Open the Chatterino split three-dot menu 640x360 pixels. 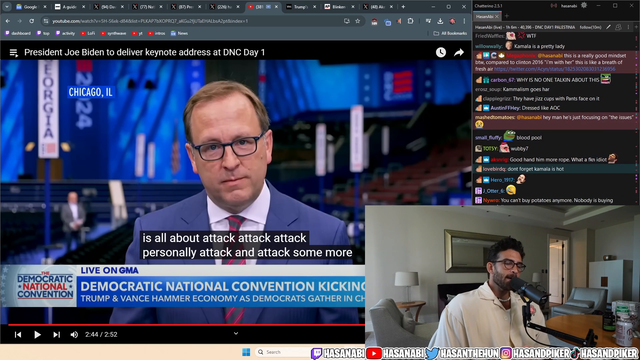coord(628,27)
